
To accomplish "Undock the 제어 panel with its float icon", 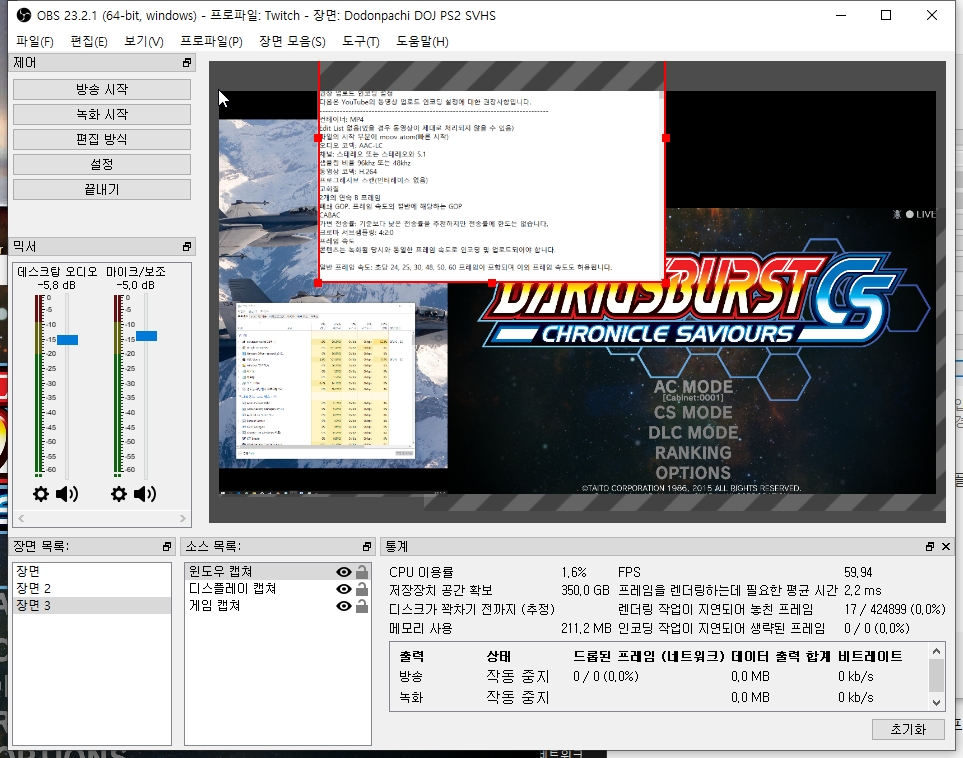I will click(187, 63).
